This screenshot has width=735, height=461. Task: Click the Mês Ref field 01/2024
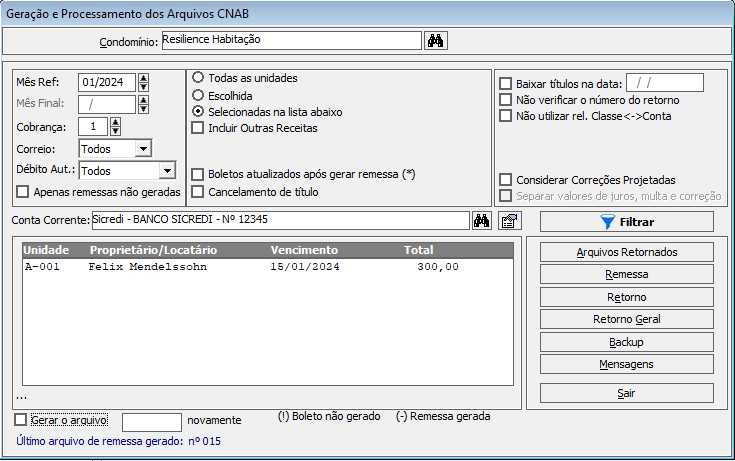107,83
